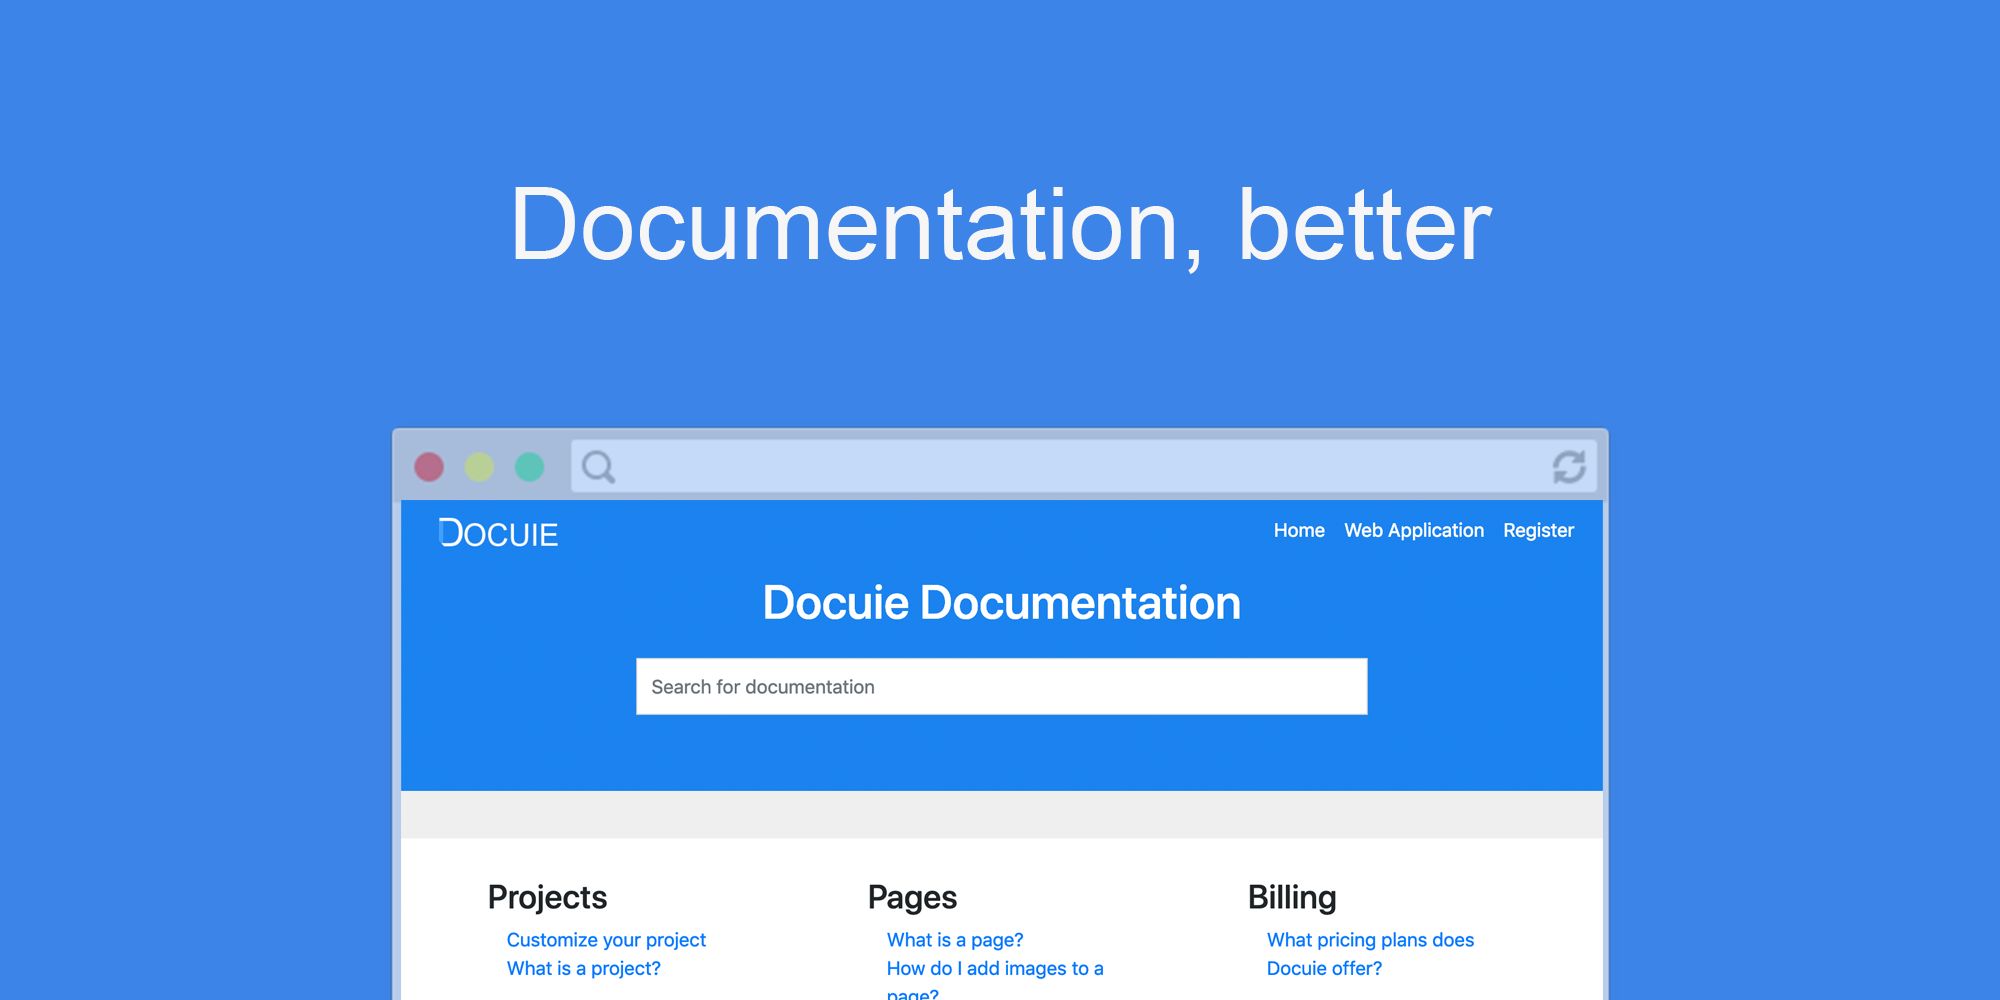This screenshot has height=1000, width=2000.
Task: Click the reload icon in the browser toolbar
Action: tap(1570, 466)
